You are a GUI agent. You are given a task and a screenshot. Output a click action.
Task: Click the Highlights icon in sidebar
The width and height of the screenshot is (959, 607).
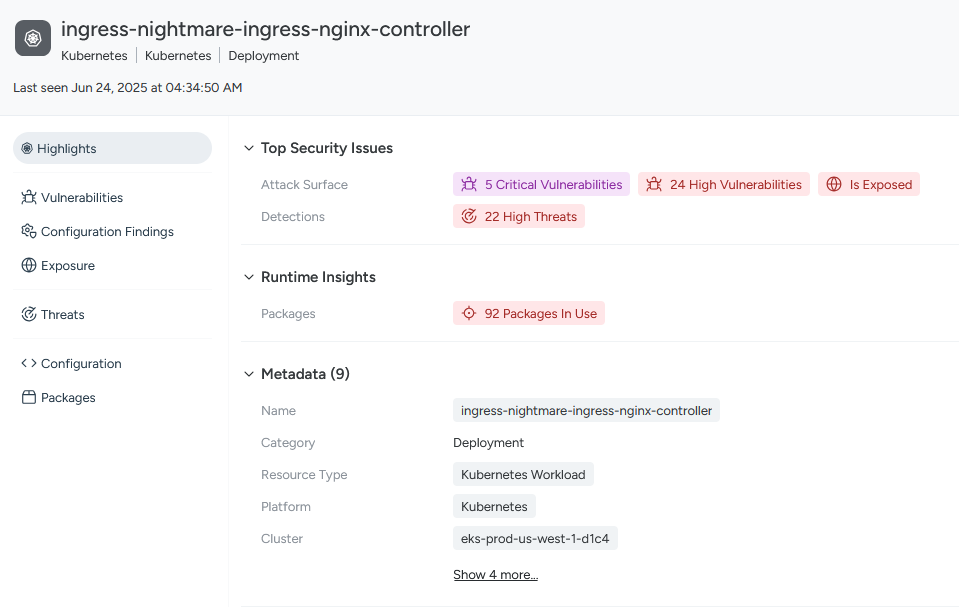pos(27,148)
